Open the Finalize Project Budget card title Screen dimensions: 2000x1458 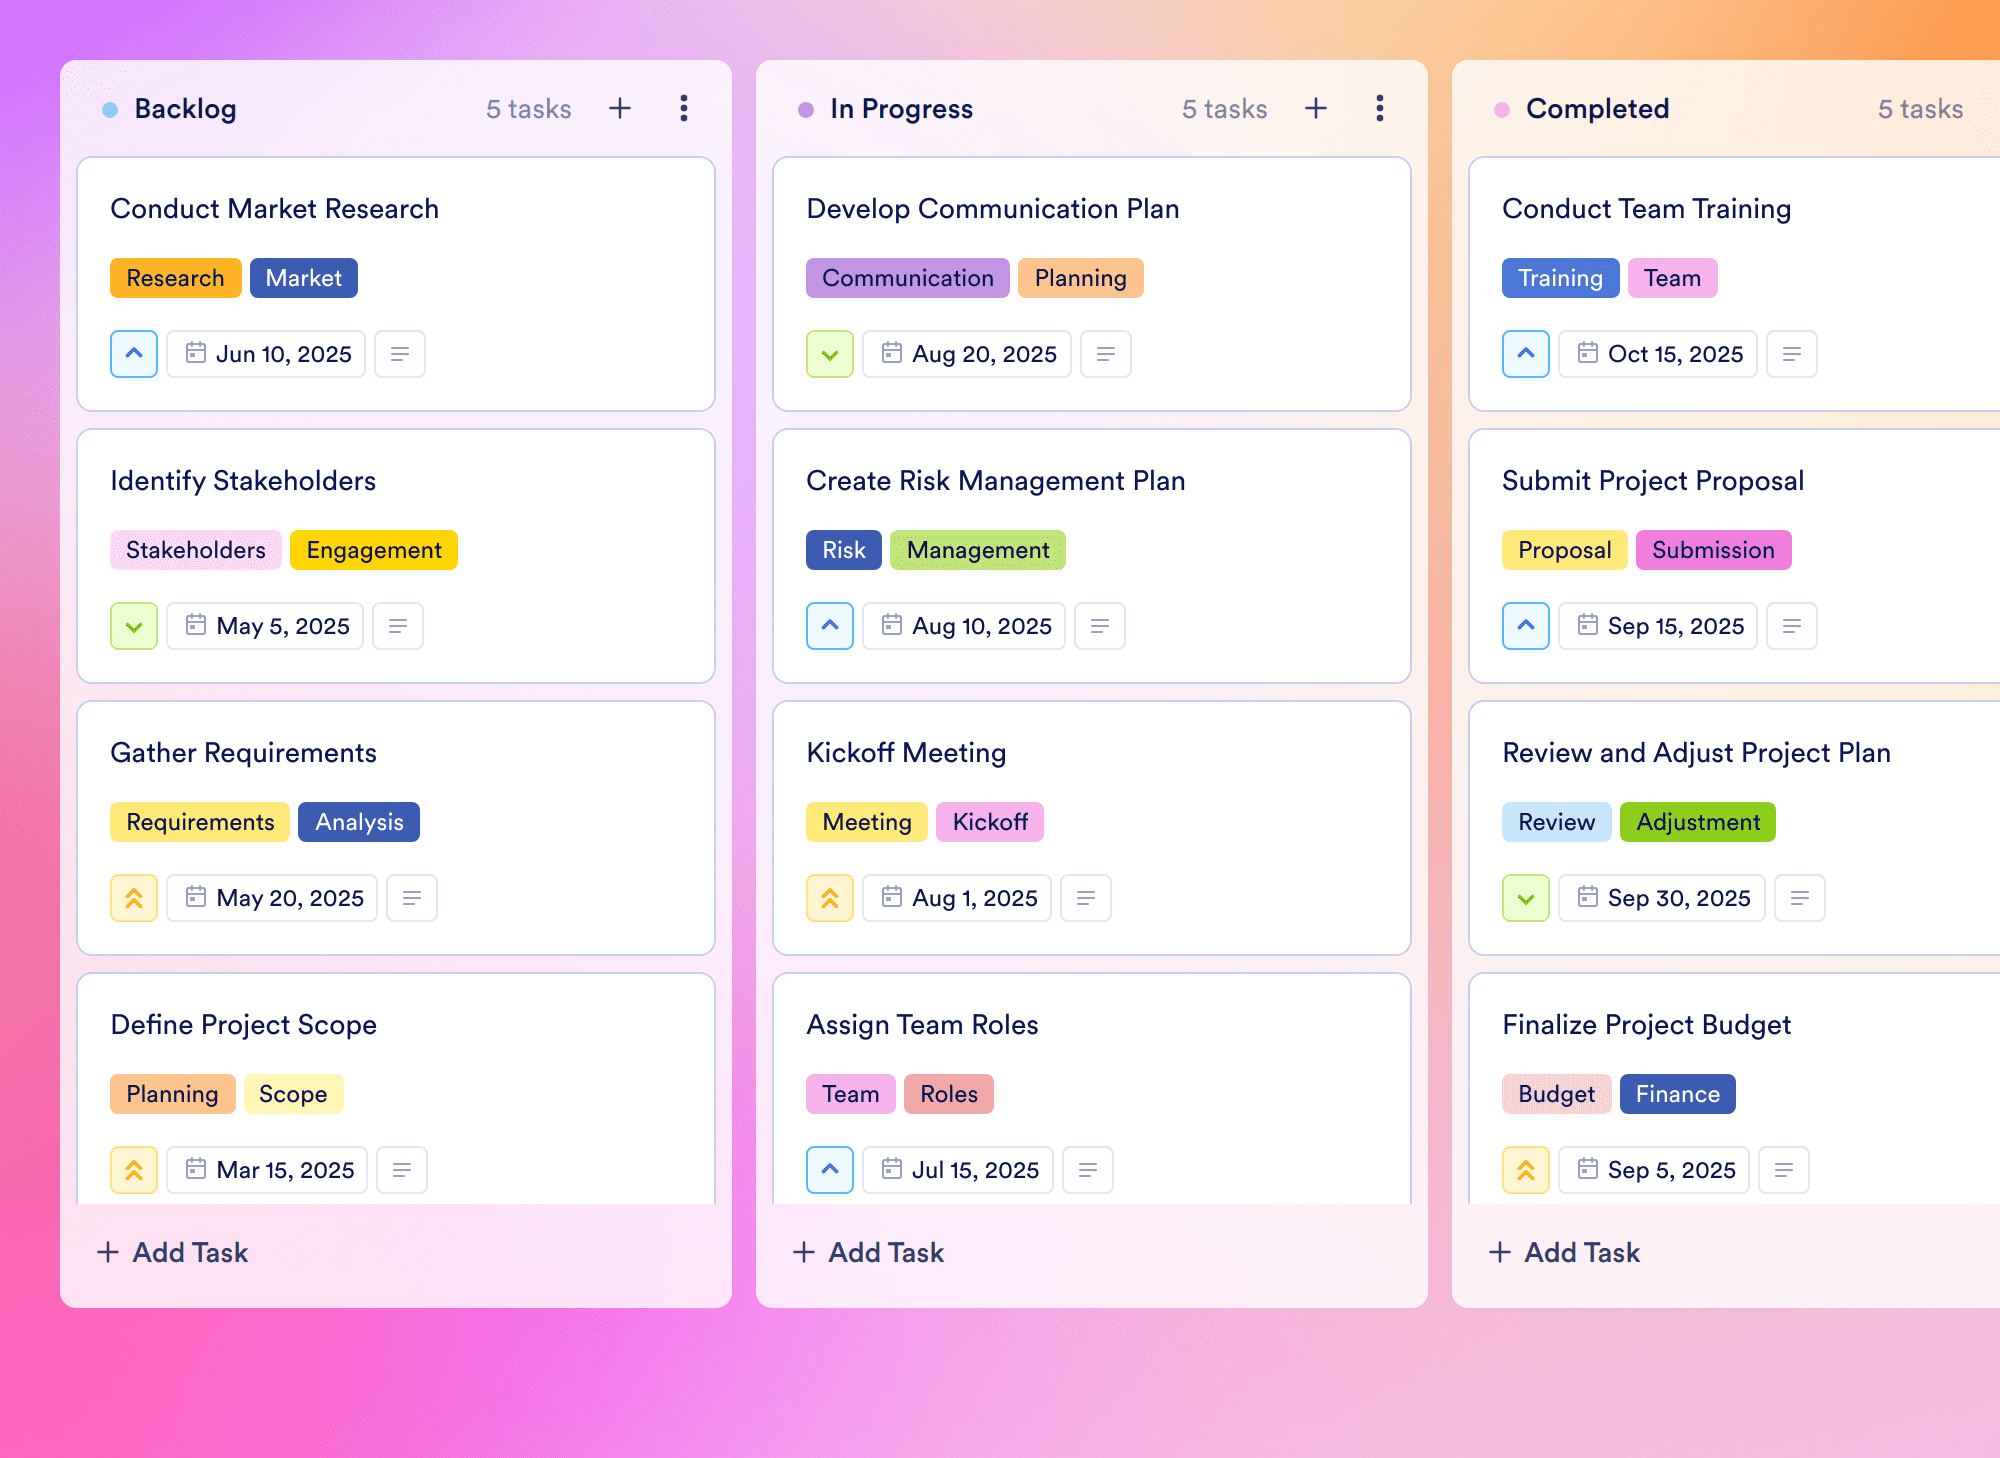1646,1025
